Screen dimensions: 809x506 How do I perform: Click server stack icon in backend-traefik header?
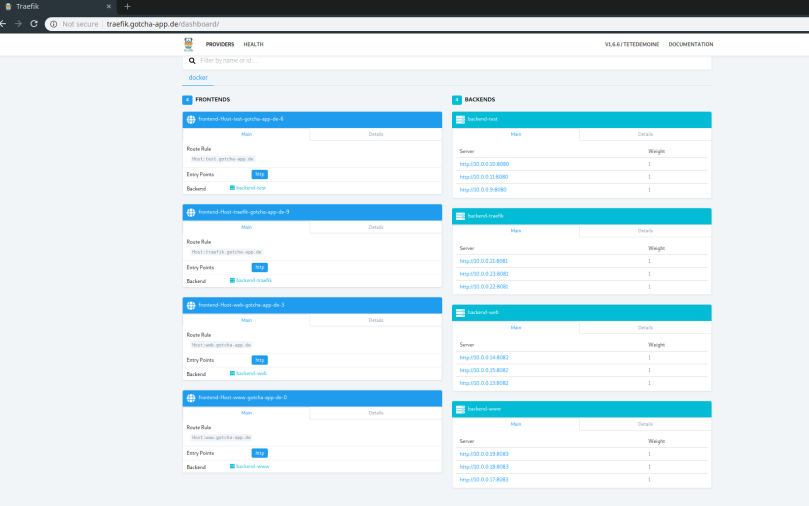pyautogui.click(x=460, y=216)
